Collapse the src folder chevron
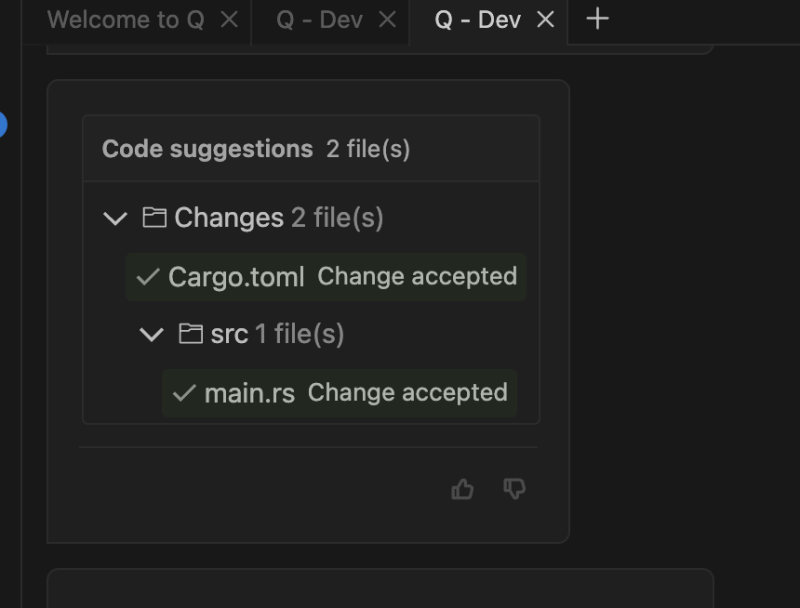The image size is (800, 608). click(151, 334)
